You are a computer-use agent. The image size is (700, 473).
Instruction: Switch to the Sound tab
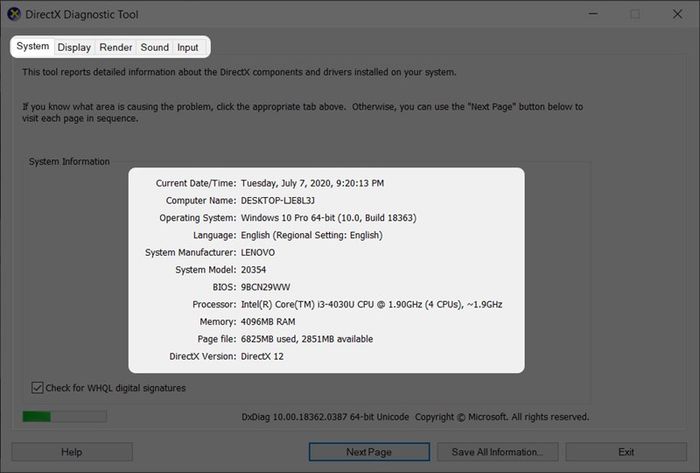pos(154,47)
